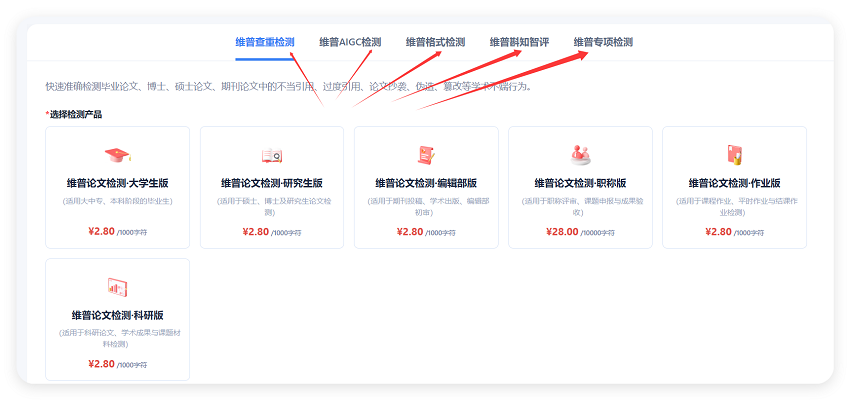Click 研究生版 description about 硕士、博士
Image resolution: width=850 pixels, height=400 pixels.
272,207
